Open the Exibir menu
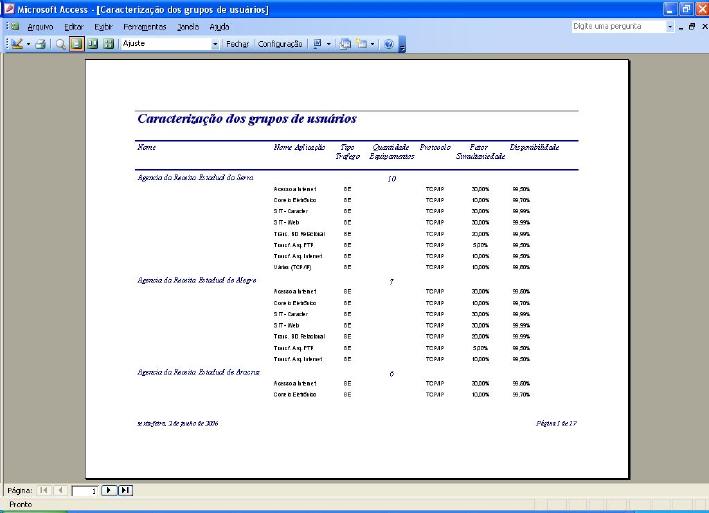 [103, 27]
